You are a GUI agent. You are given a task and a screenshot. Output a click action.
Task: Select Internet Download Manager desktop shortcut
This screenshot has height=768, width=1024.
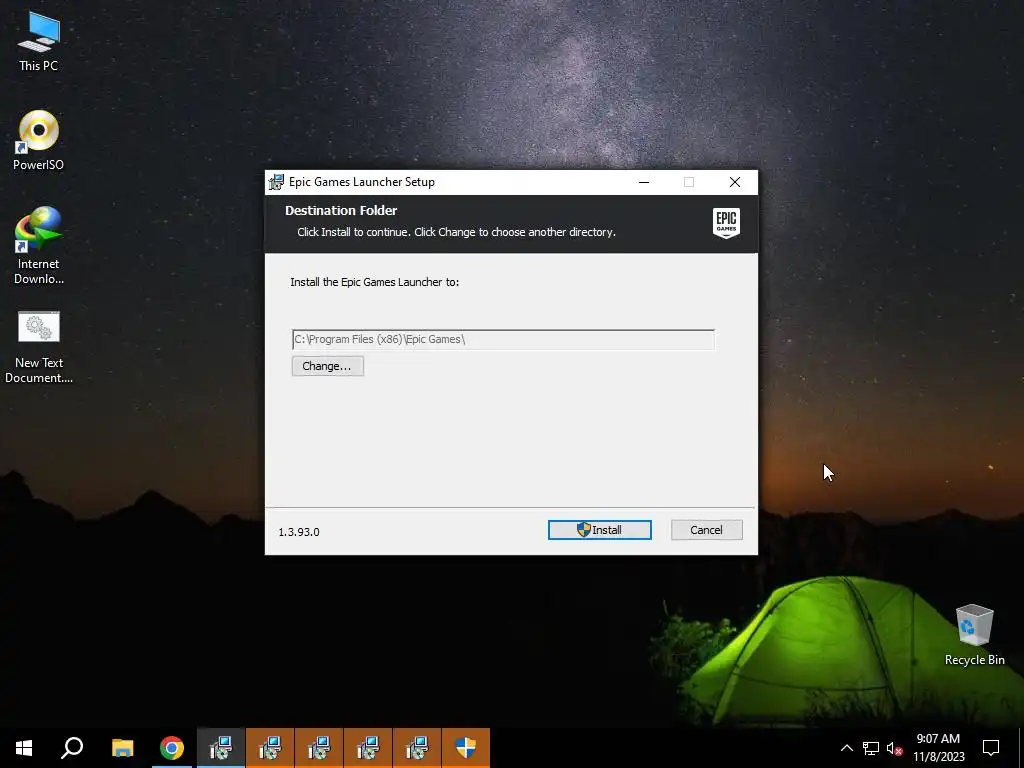[x=39, y=246]
